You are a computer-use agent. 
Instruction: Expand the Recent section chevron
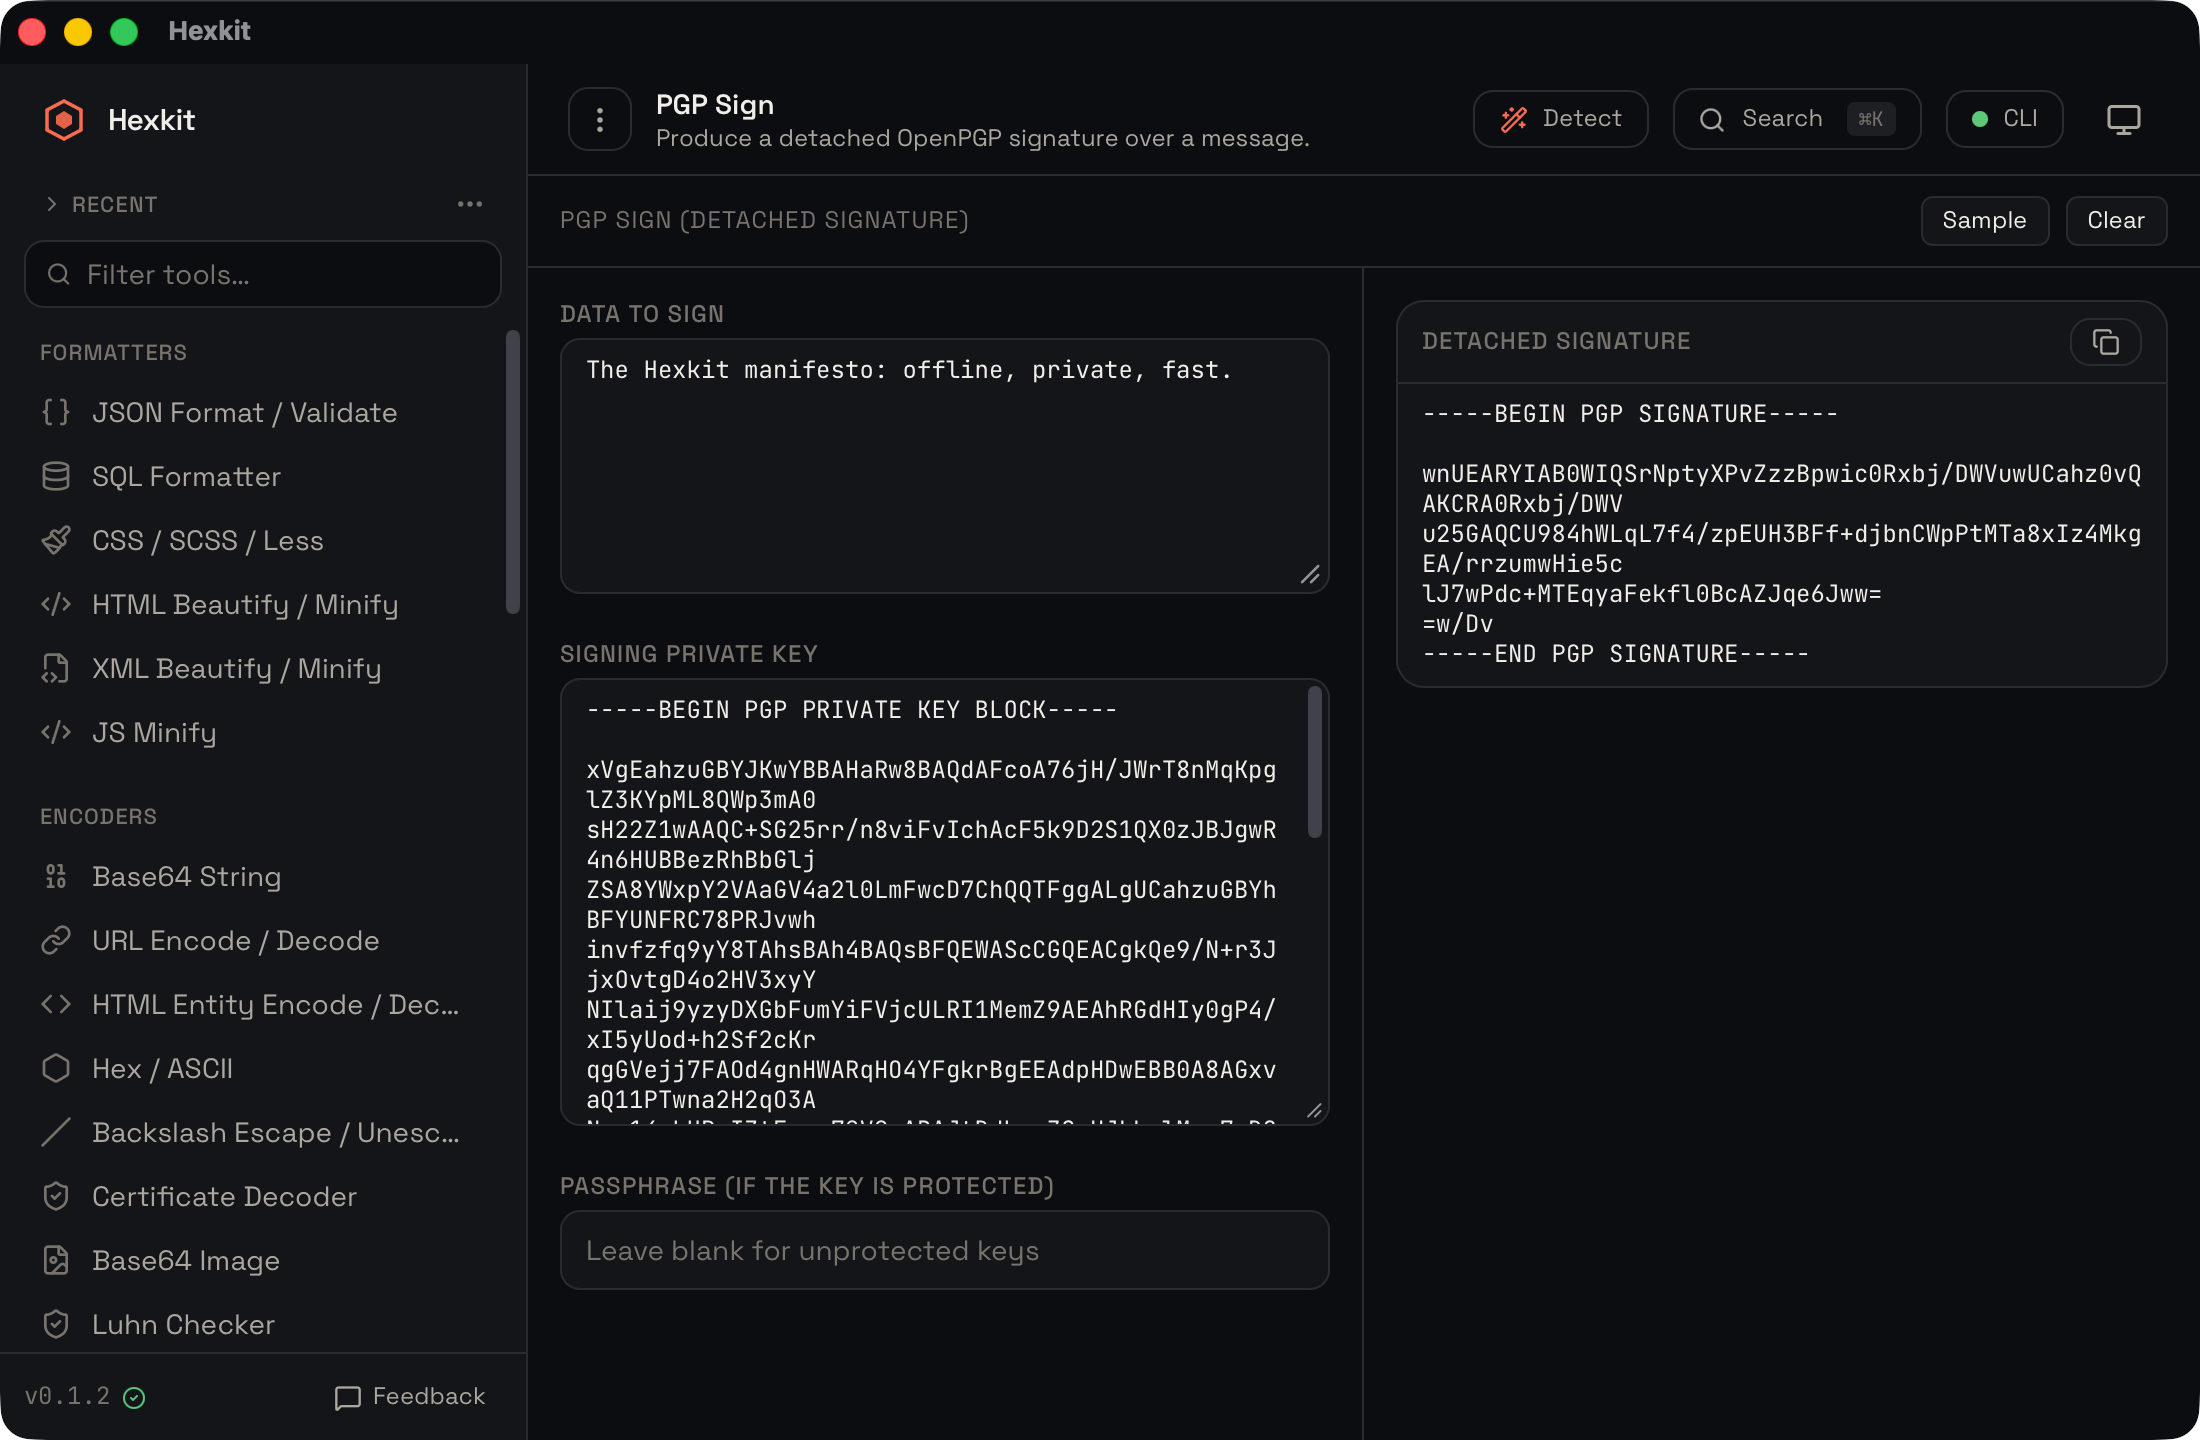(52, 204)
